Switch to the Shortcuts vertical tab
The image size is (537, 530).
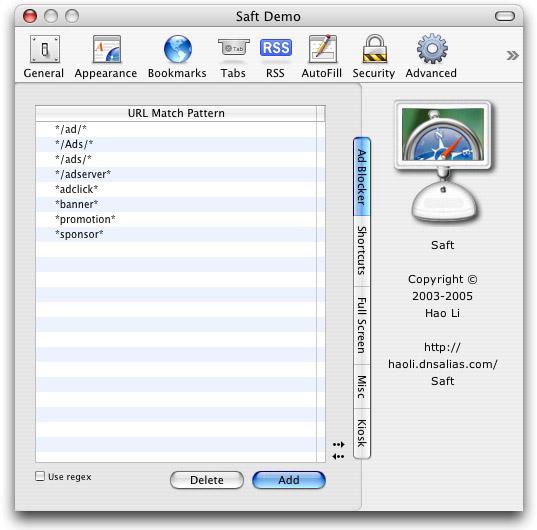[362, 251]
